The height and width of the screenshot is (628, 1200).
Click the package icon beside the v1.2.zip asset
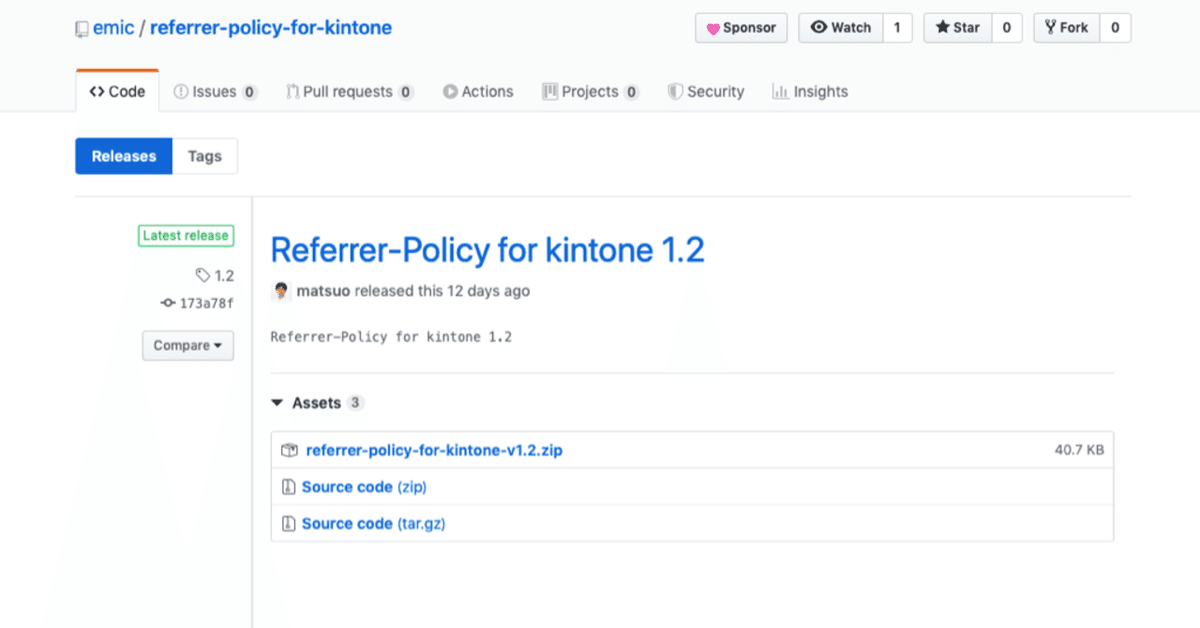coord(289,450)
